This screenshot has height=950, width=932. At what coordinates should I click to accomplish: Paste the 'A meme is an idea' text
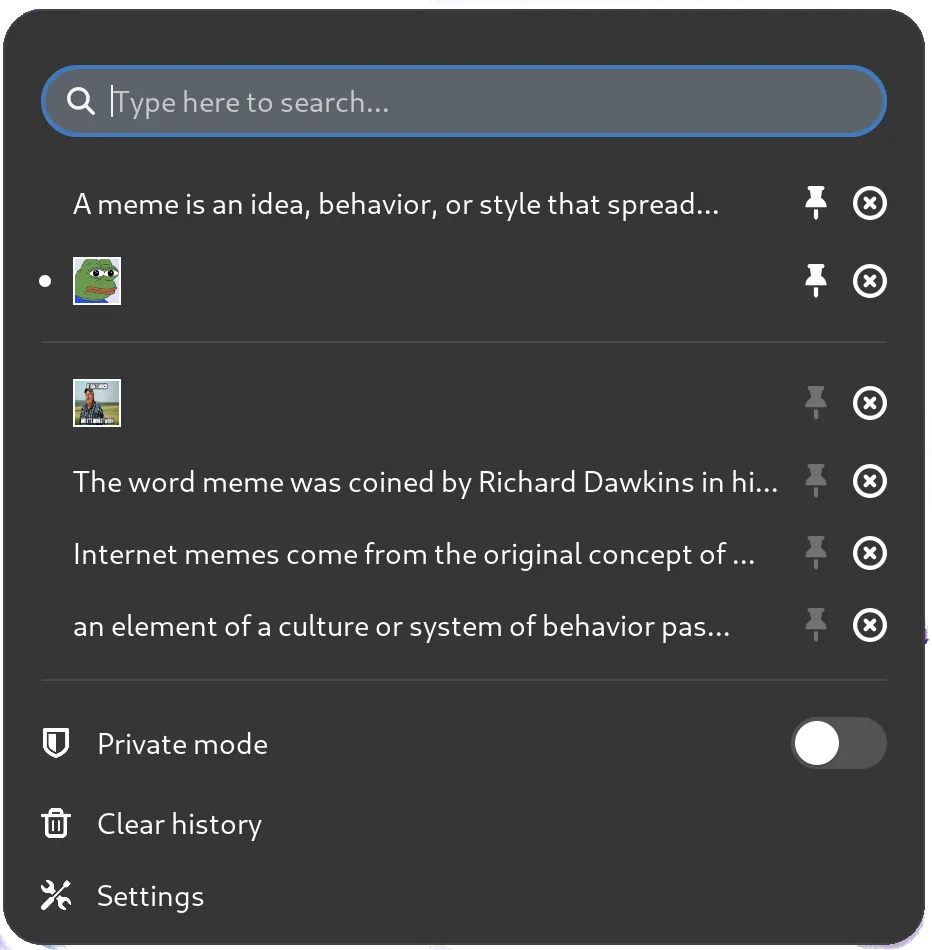click(x=395, y=204)
